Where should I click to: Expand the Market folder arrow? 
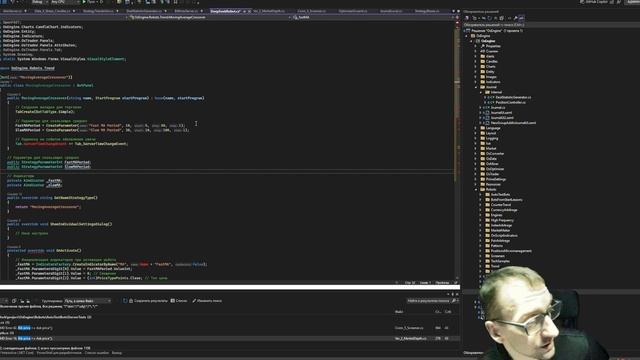pos(476,149)
